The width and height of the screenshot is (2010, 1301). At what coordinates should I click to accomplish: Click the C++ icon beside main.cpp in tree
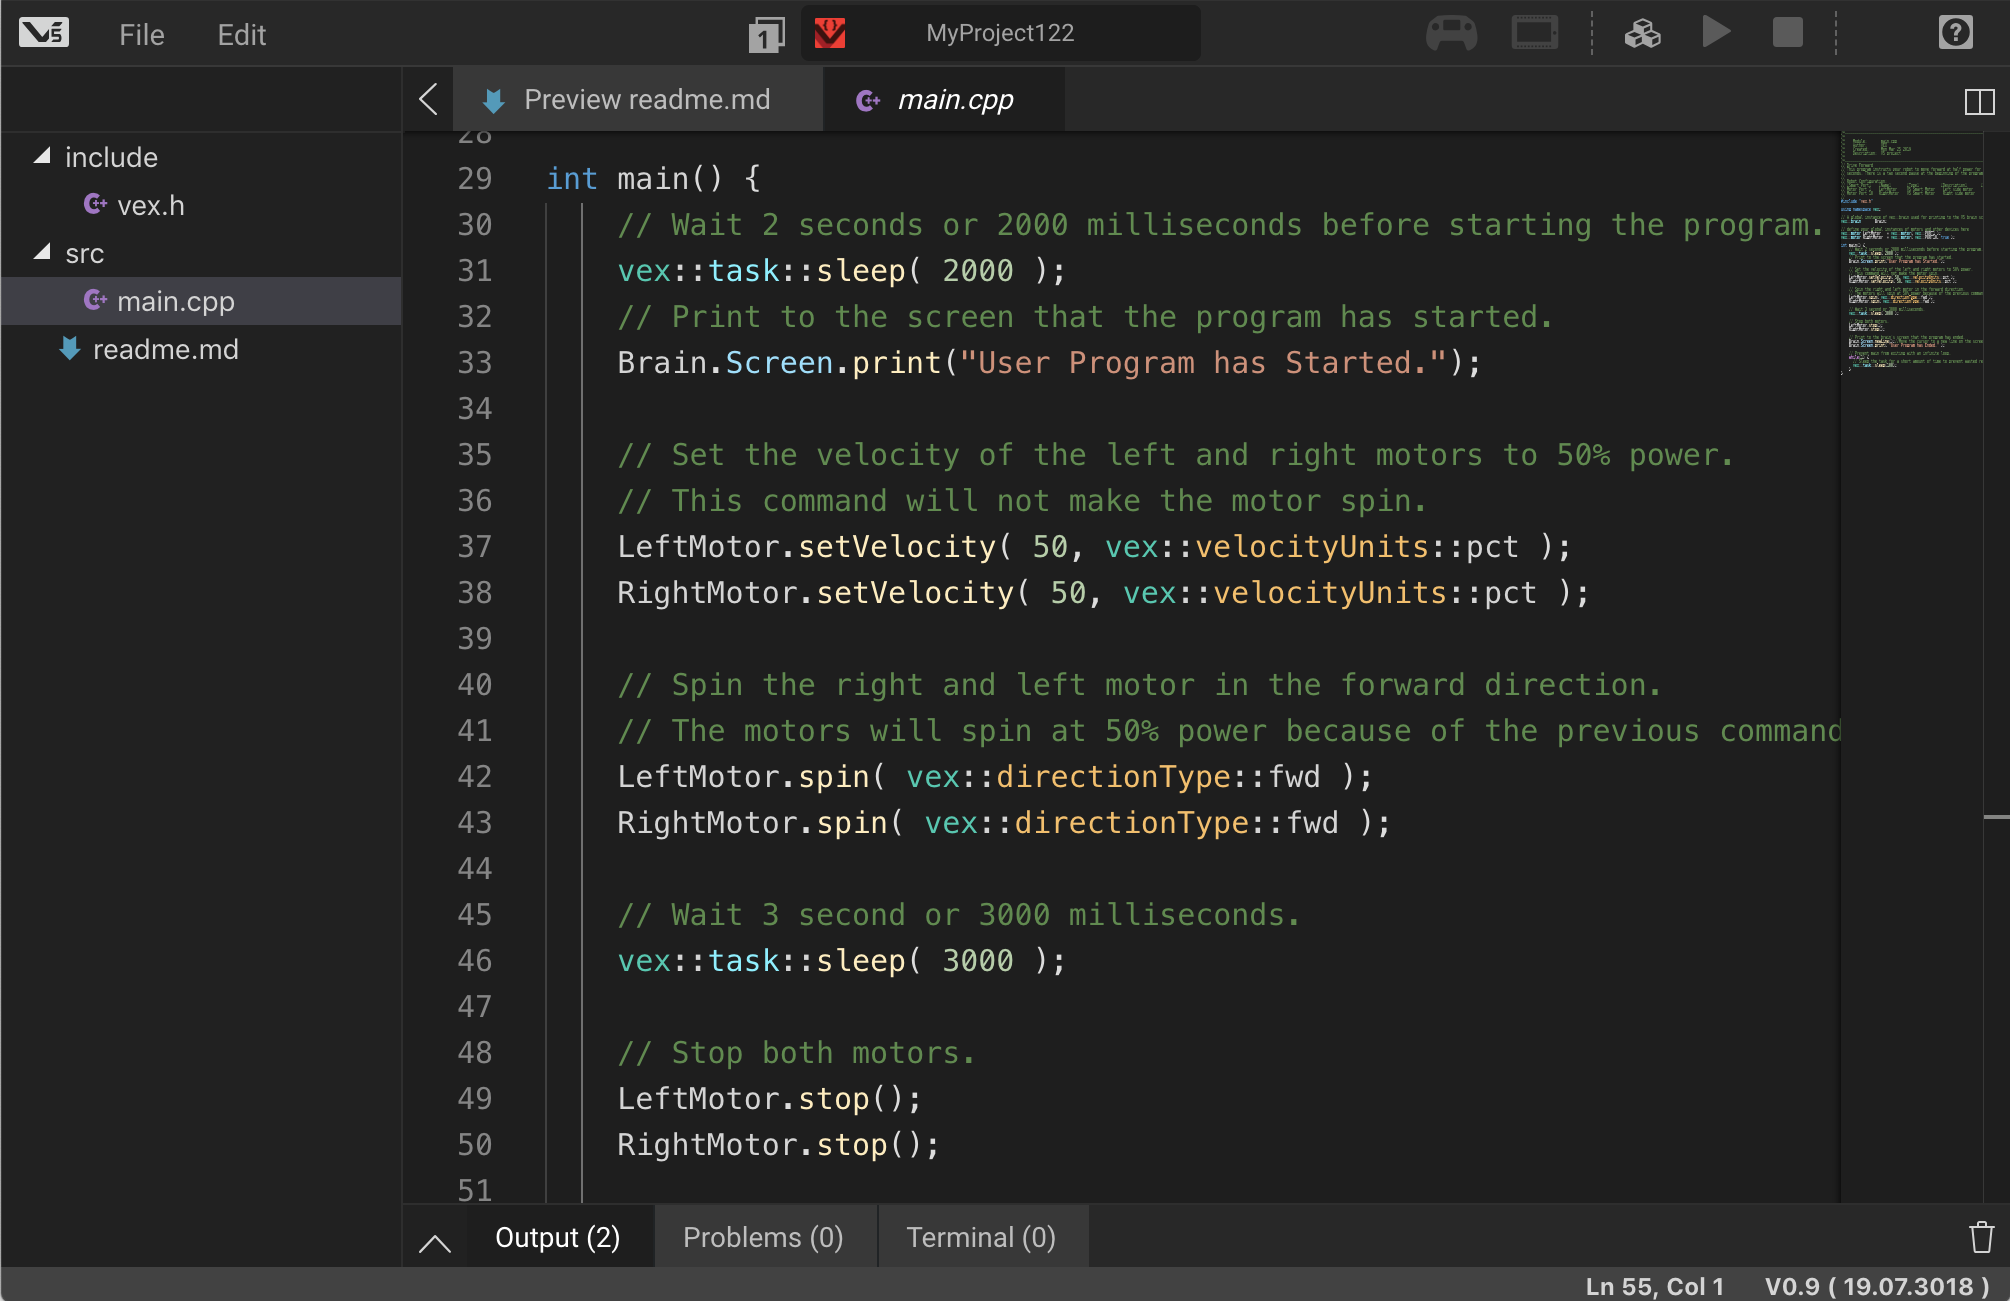(x=95, y=300)
